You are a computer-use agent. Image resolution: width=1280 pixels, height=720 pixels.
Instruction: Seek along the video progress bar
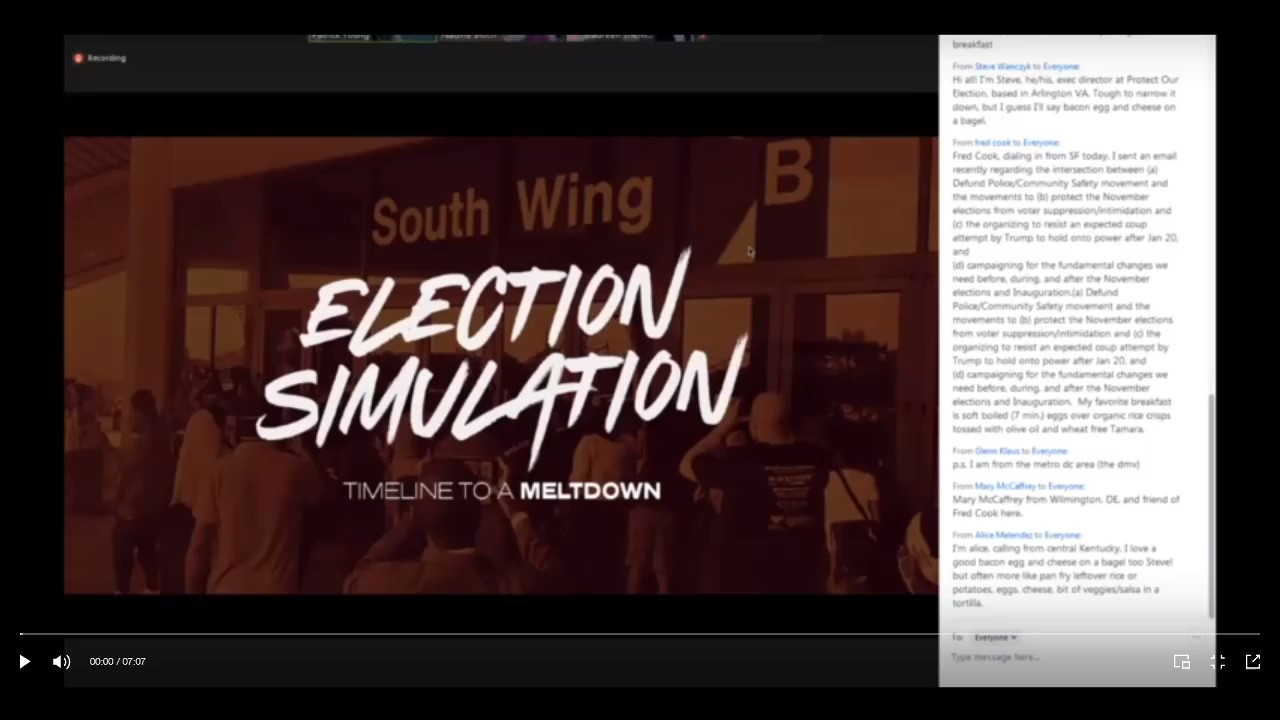(x=640, y=634)
